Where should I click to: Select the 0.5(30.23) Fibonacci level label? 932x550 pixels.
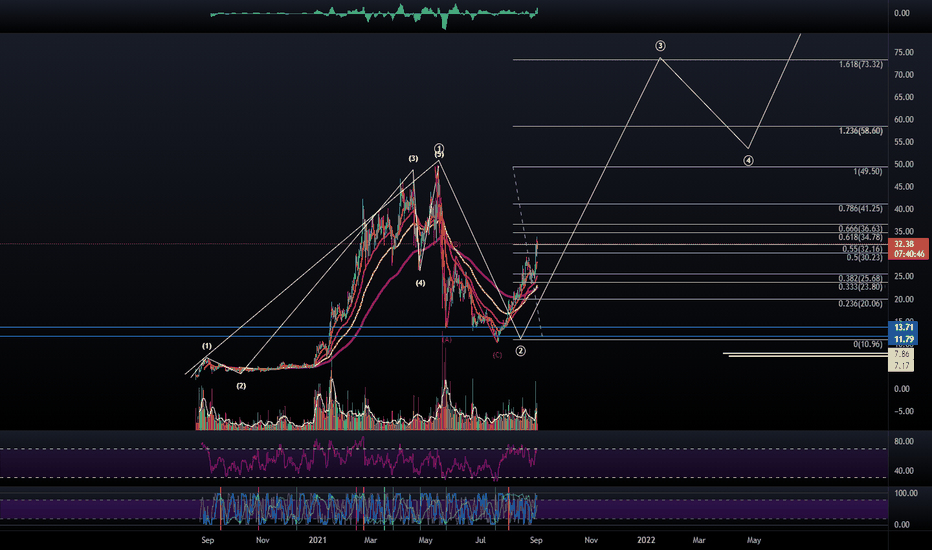pos(865,257)
